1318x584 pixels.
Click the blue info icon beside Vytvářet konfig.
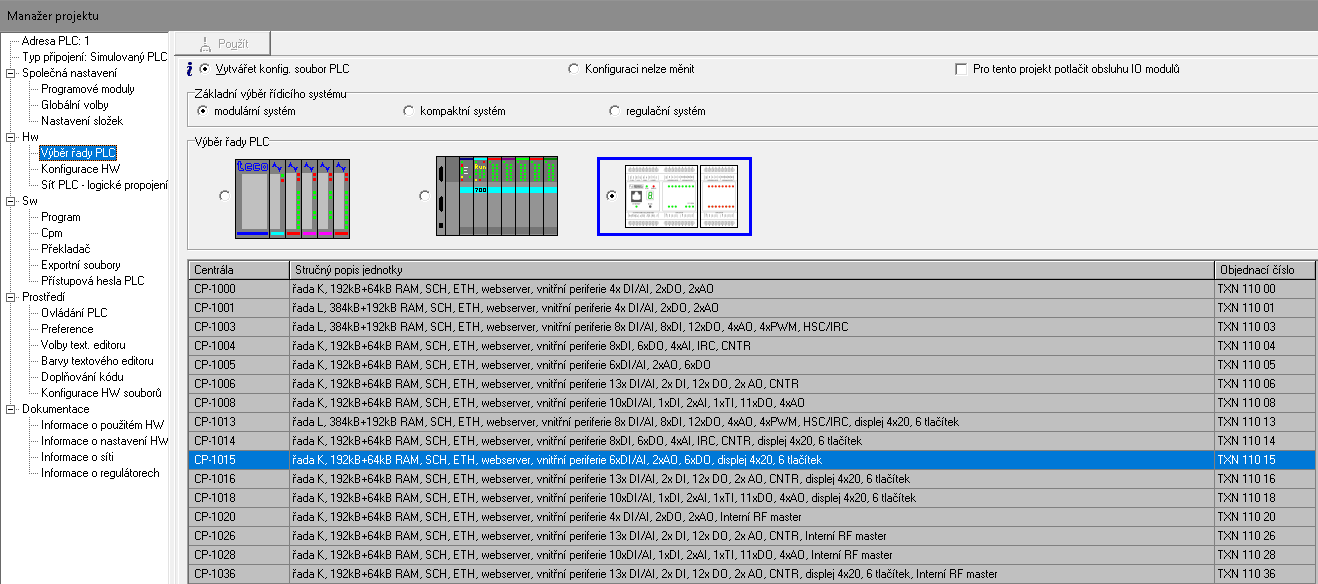(190, 69)
